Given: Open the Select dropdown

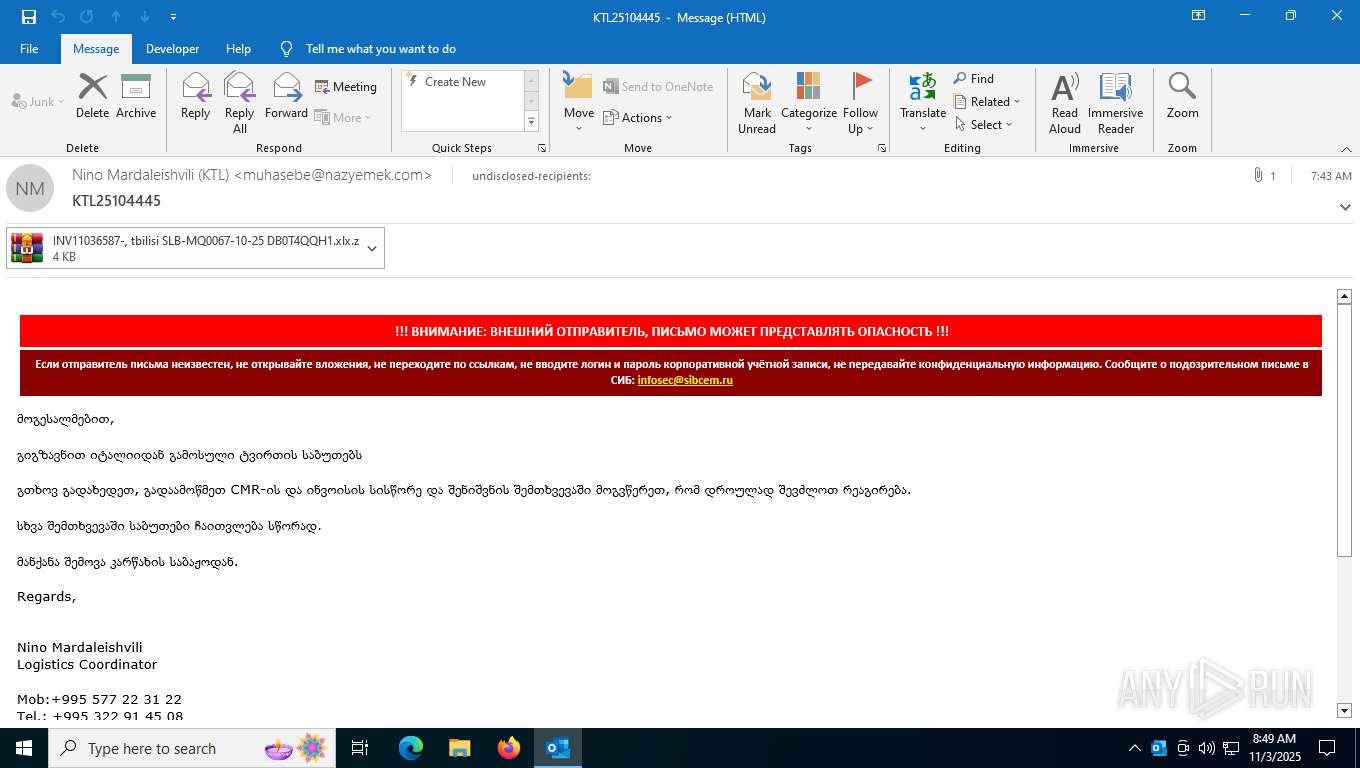Looking at the screenshot, I should [983, 124].
